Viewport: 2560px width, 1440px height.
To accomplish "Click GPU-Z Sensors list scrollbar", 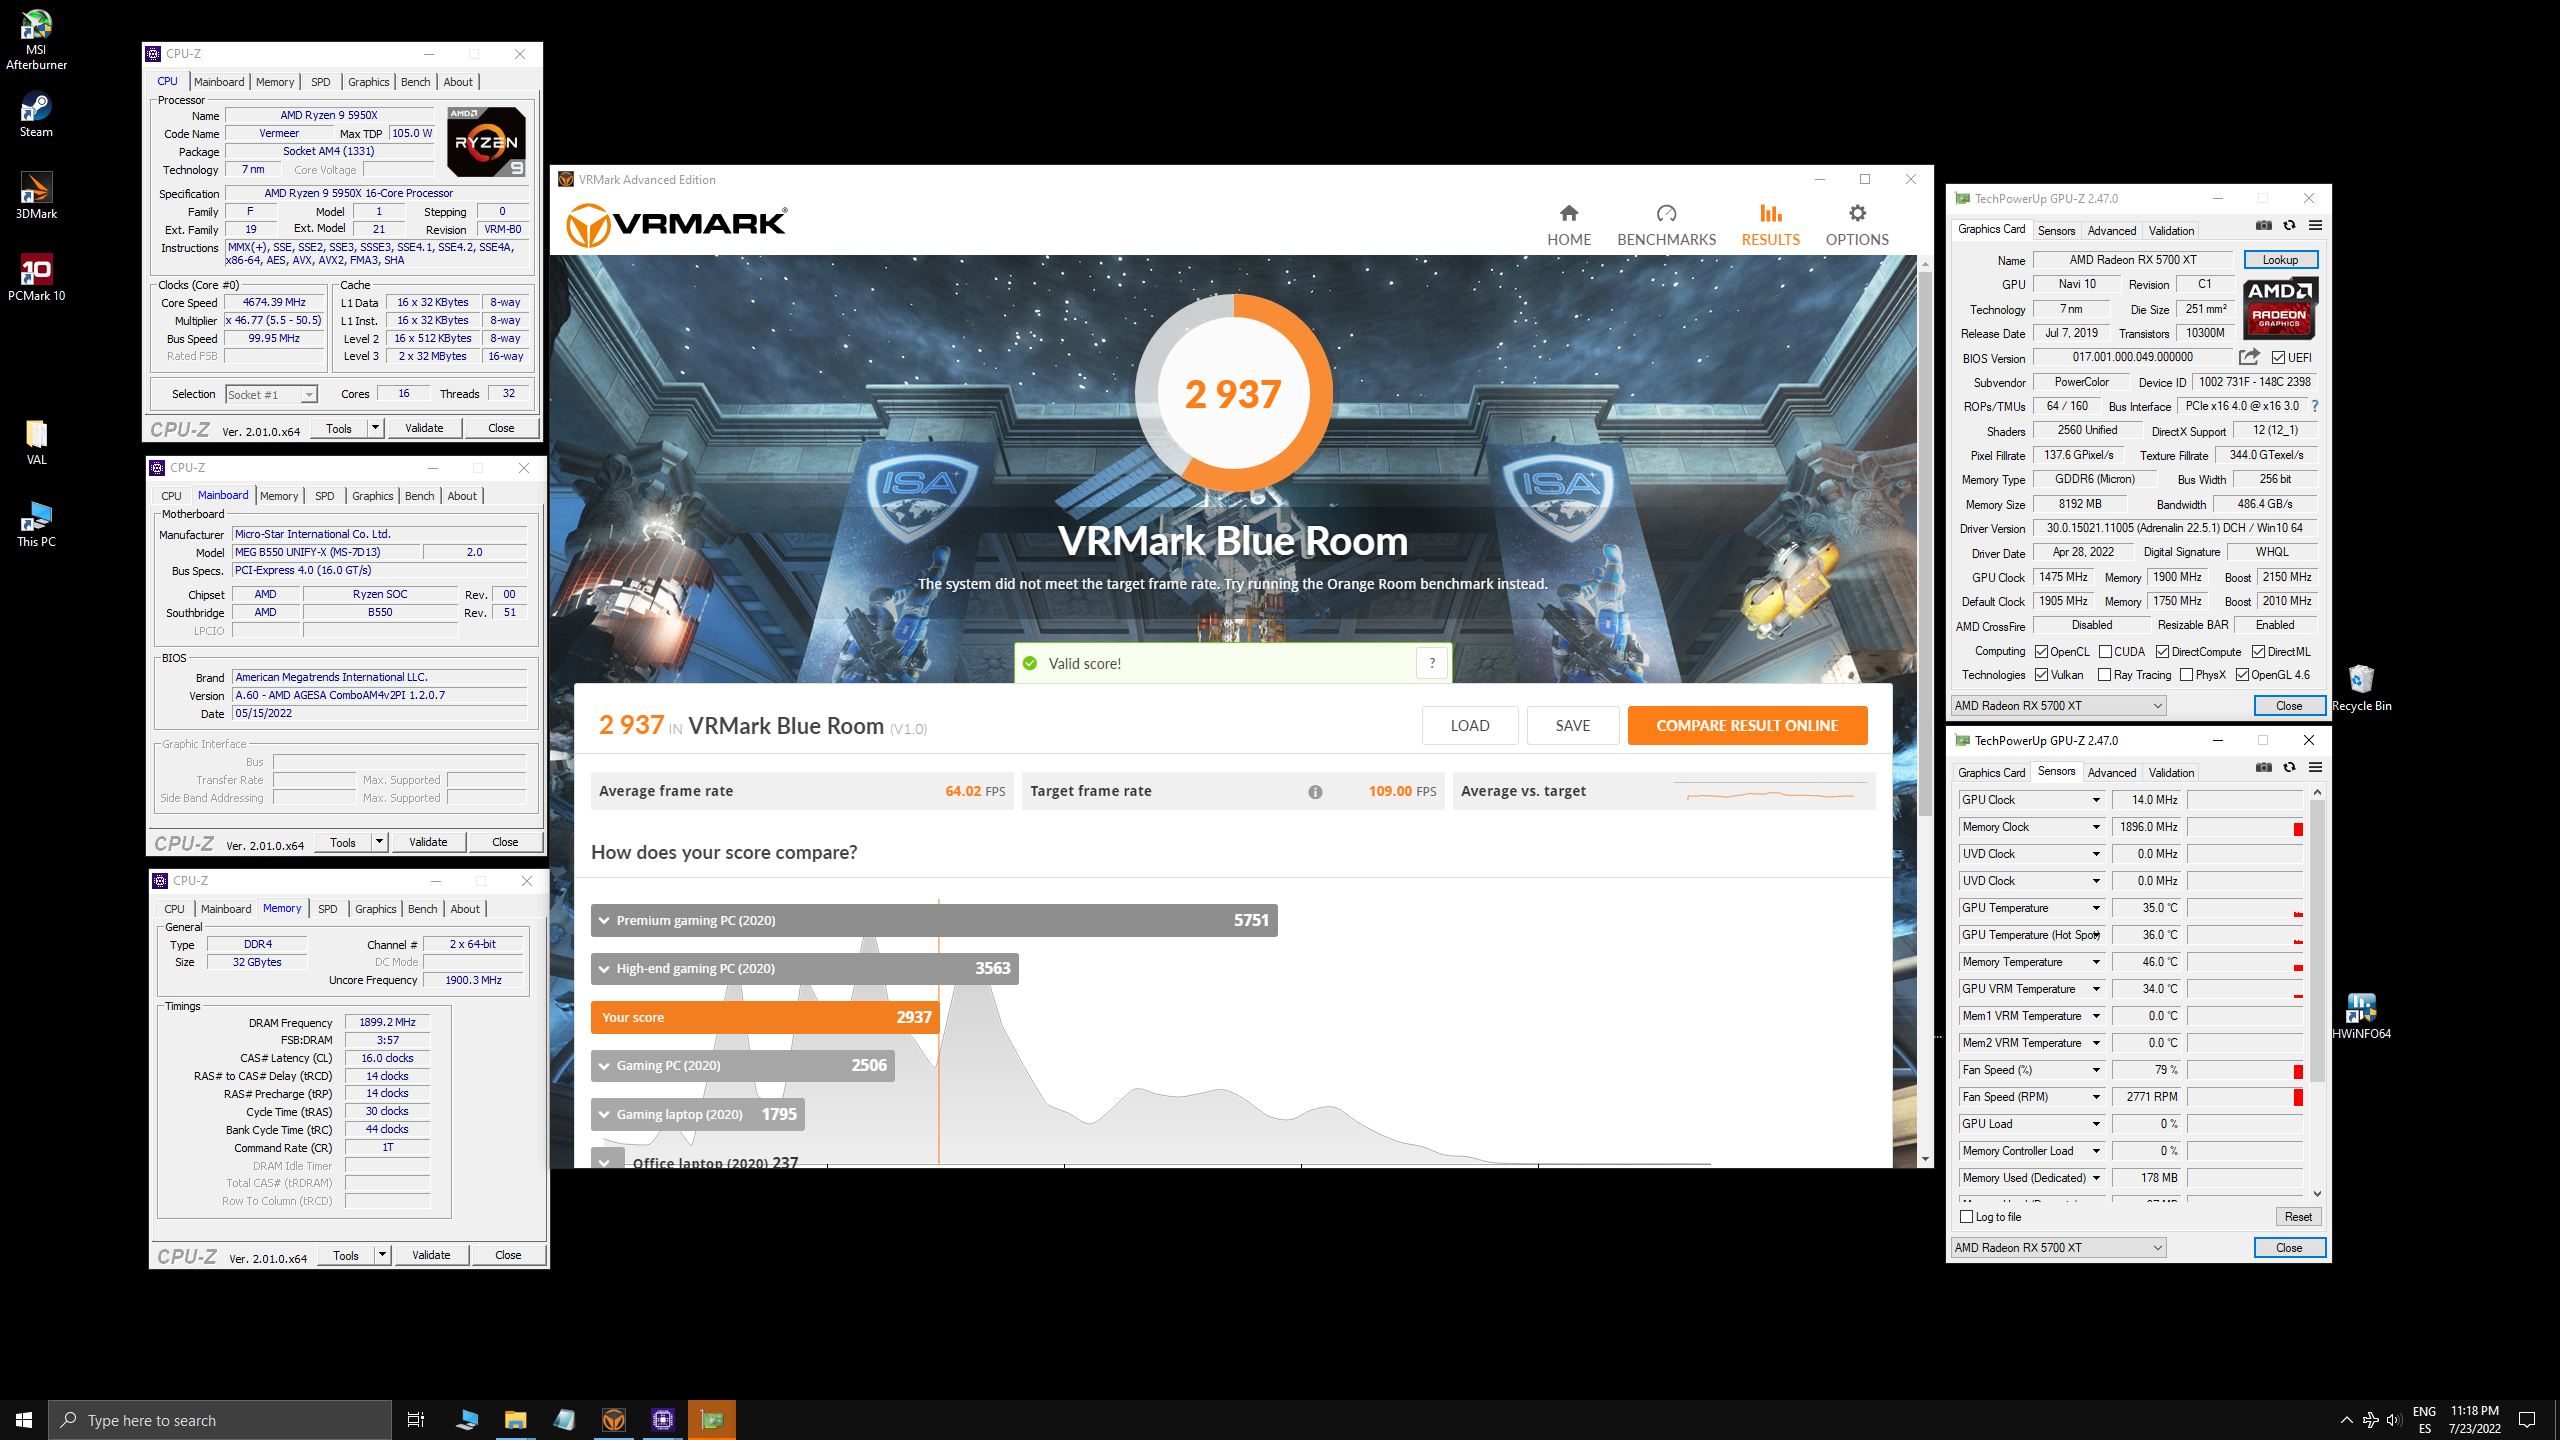I will tap(2317, 940).
